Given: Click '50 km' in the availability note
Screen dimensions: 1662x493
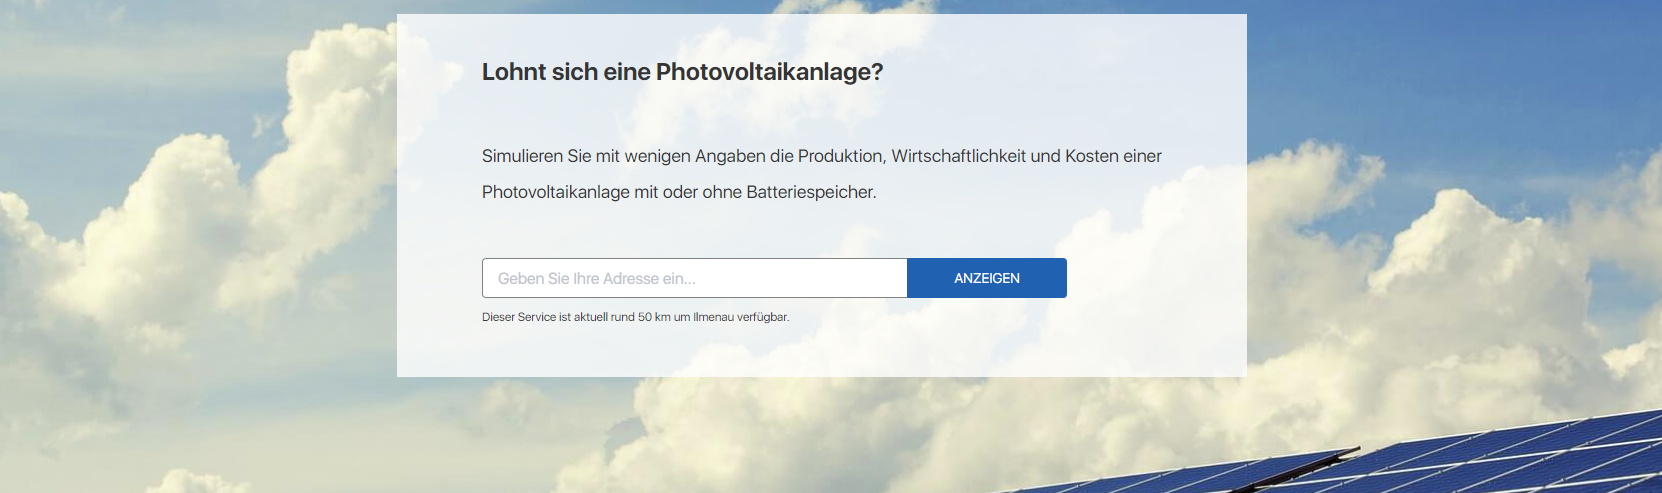Looking at the screenshot, I should [654, 317].
